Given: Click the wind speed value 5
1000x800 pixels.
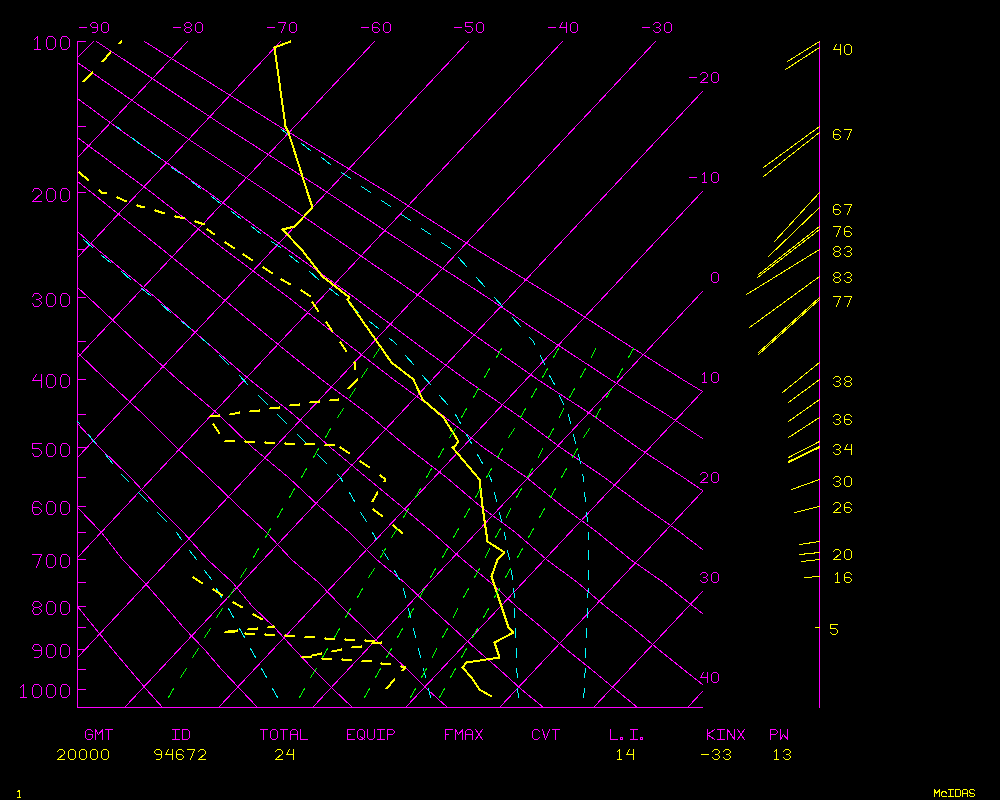Looking at the screenshot, I should point(833,629).
